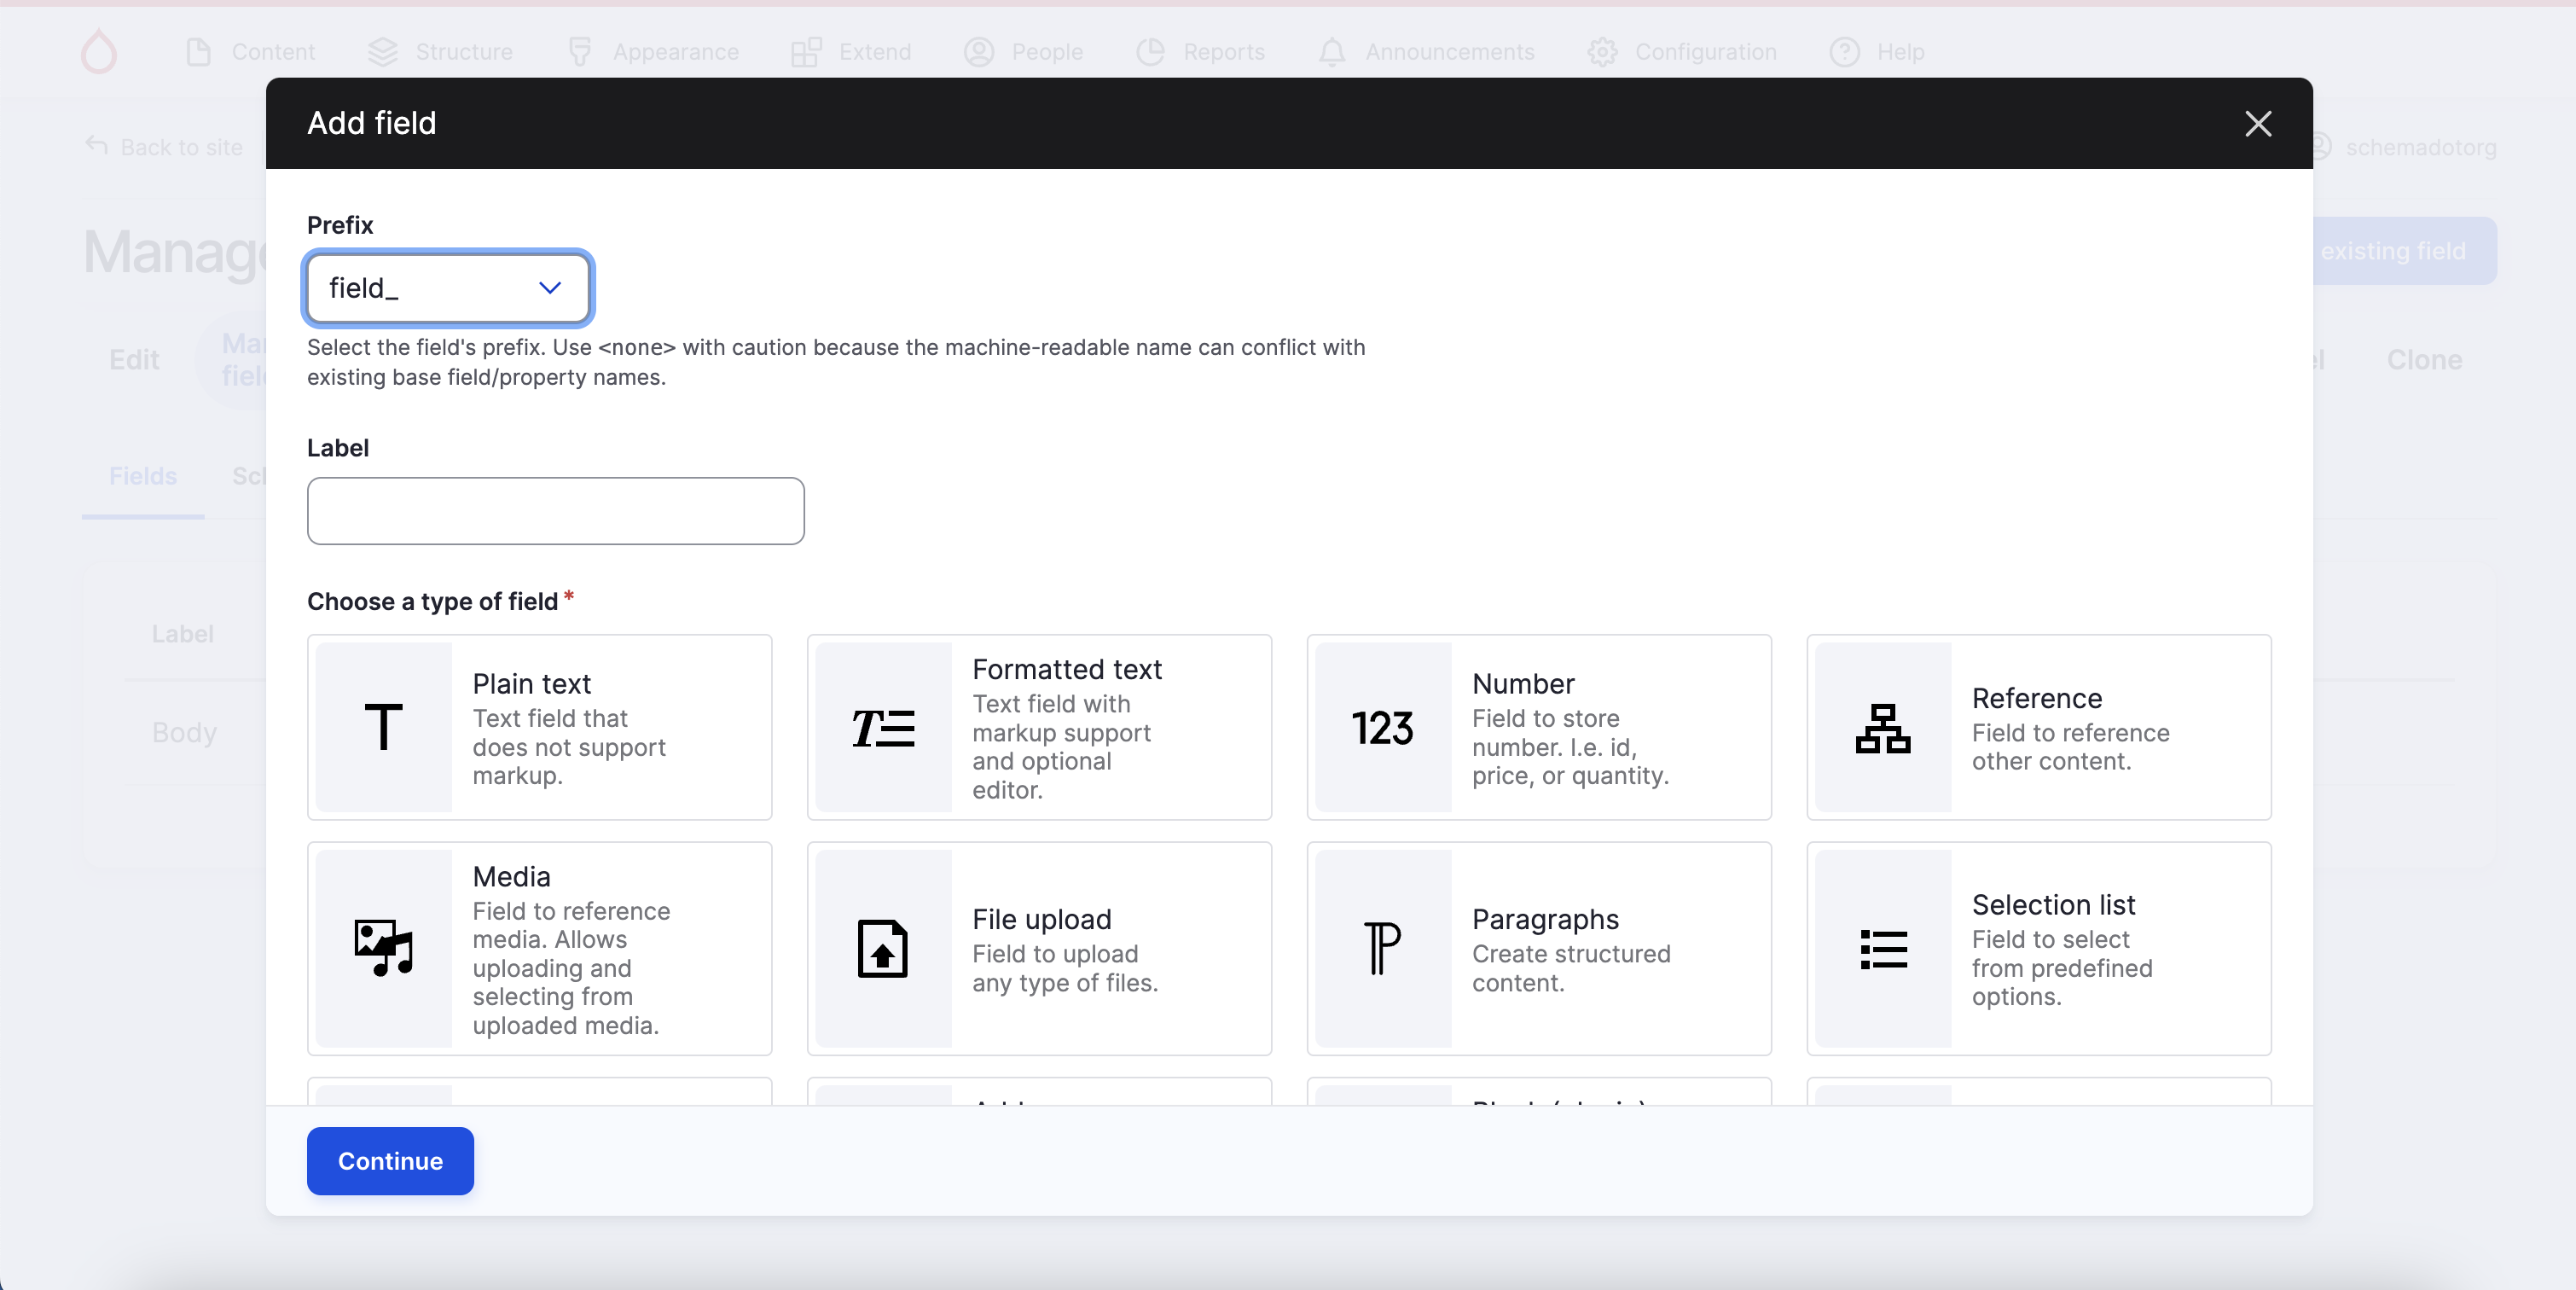
Task: Select the Selection list option title
Action: [x=2052, y=904]
